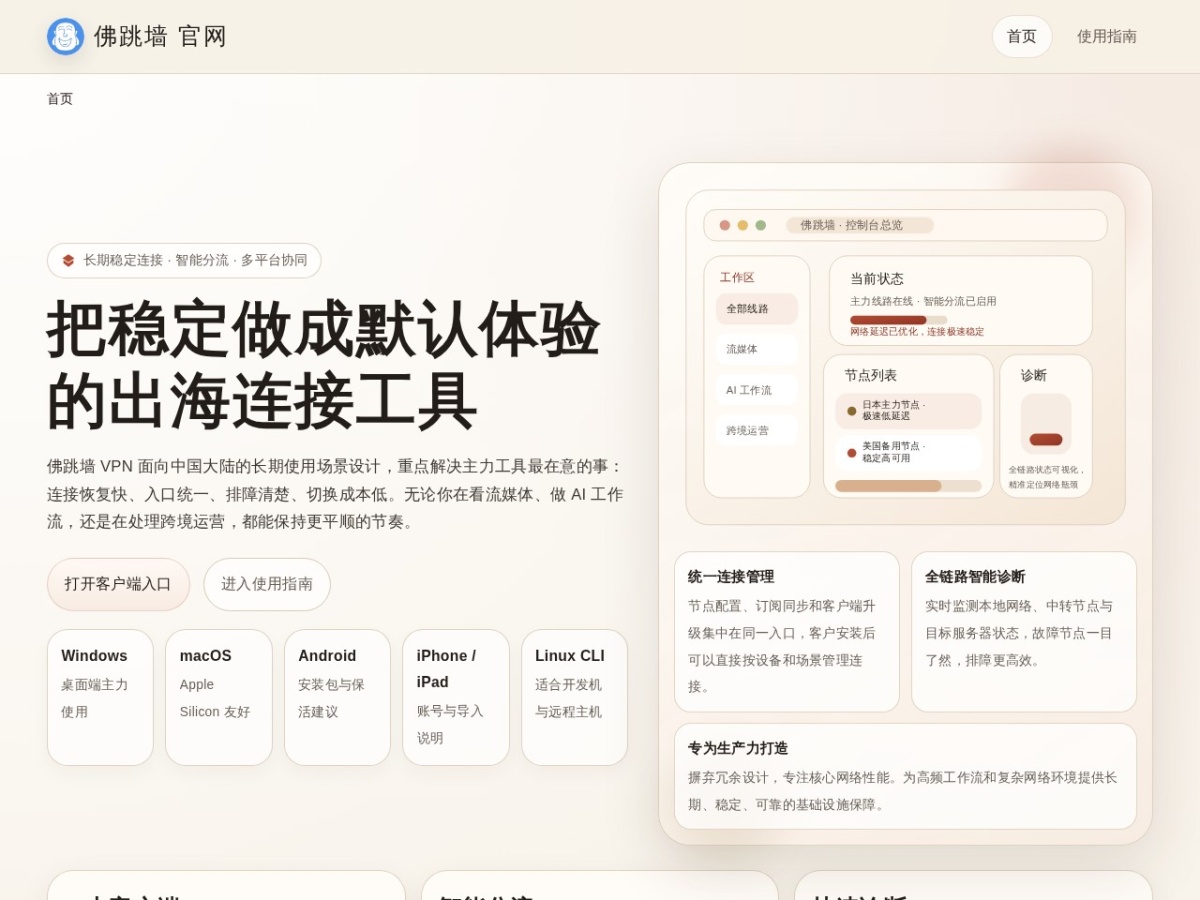The height and width of the screenshot is (900, 1200).
Task: Click the 工作区 label in the mockup
Action: point(737,278)
